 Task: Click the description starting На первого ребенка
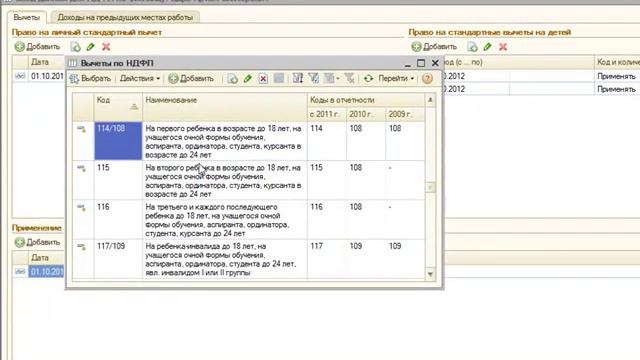(223, 141)
